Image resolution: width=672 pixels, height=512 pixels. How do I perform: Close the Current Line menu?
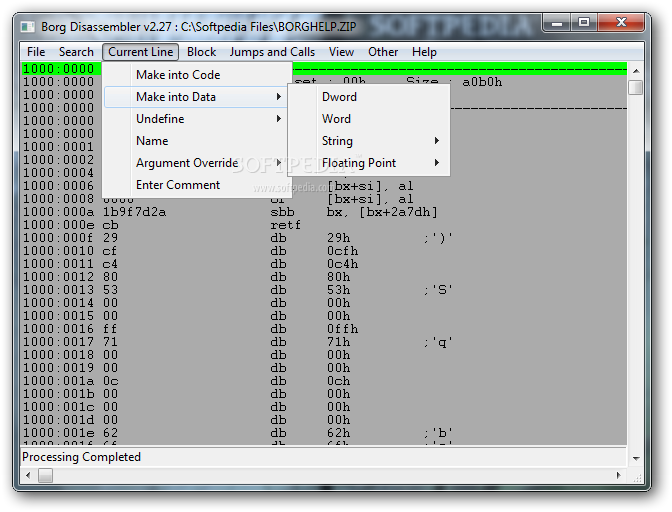[140, 52]
